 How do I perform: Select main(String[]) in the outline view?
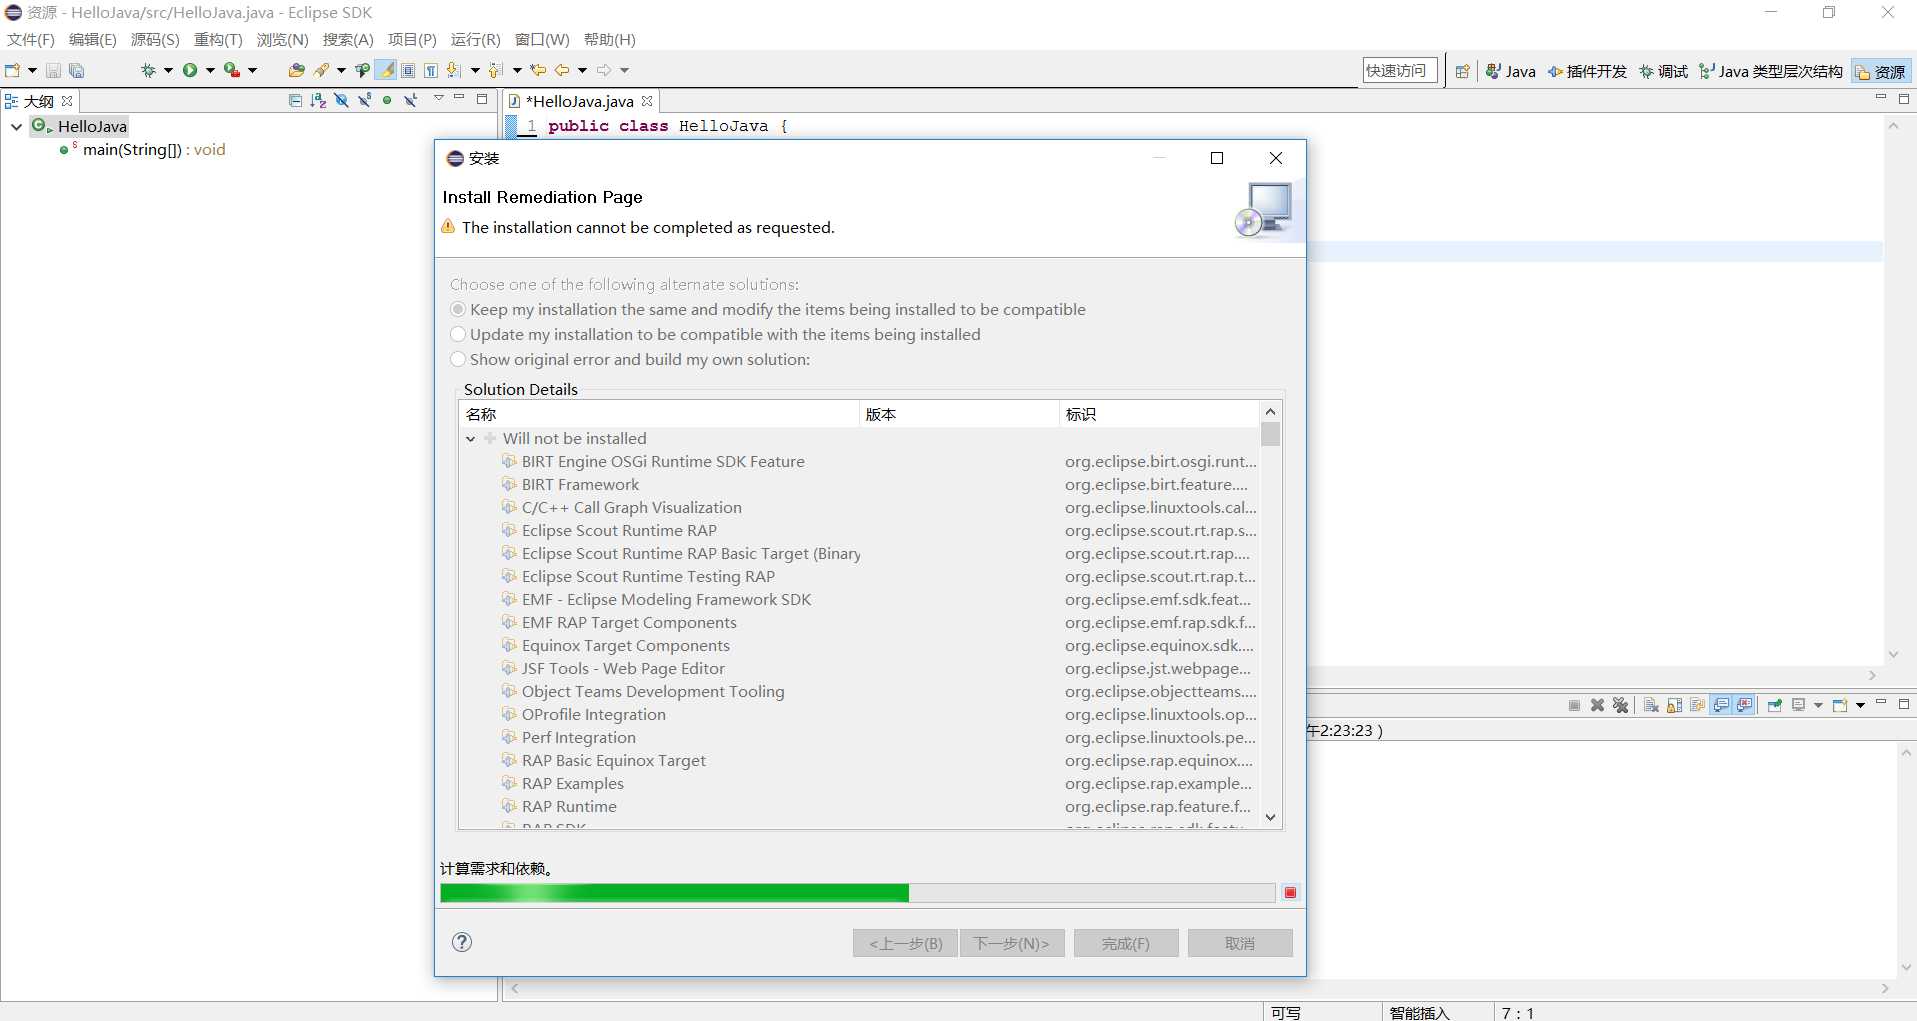154,150
